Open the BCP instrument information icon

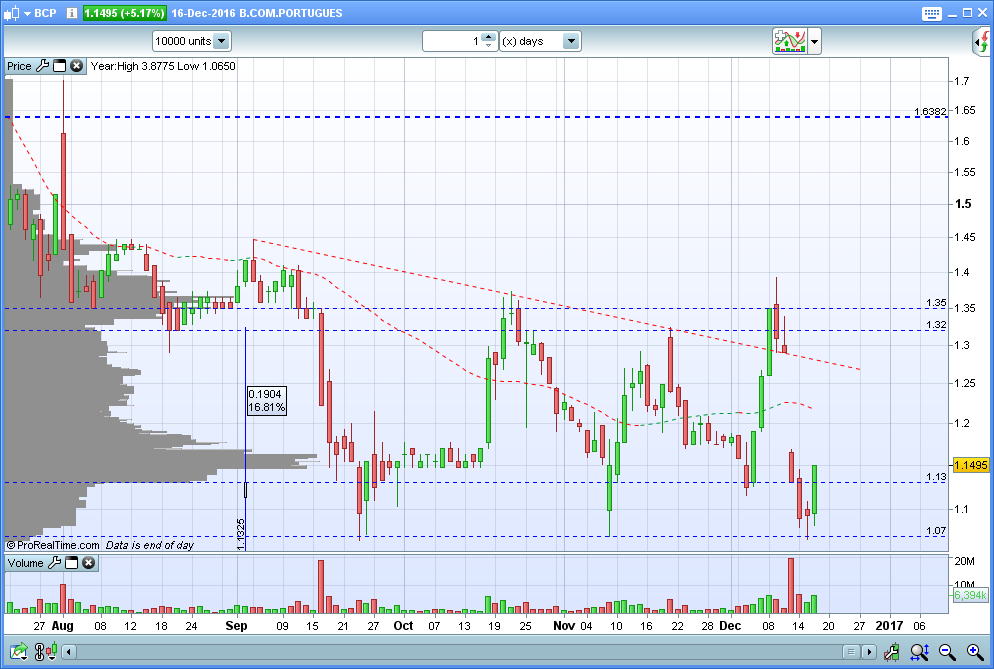(72, 13)
